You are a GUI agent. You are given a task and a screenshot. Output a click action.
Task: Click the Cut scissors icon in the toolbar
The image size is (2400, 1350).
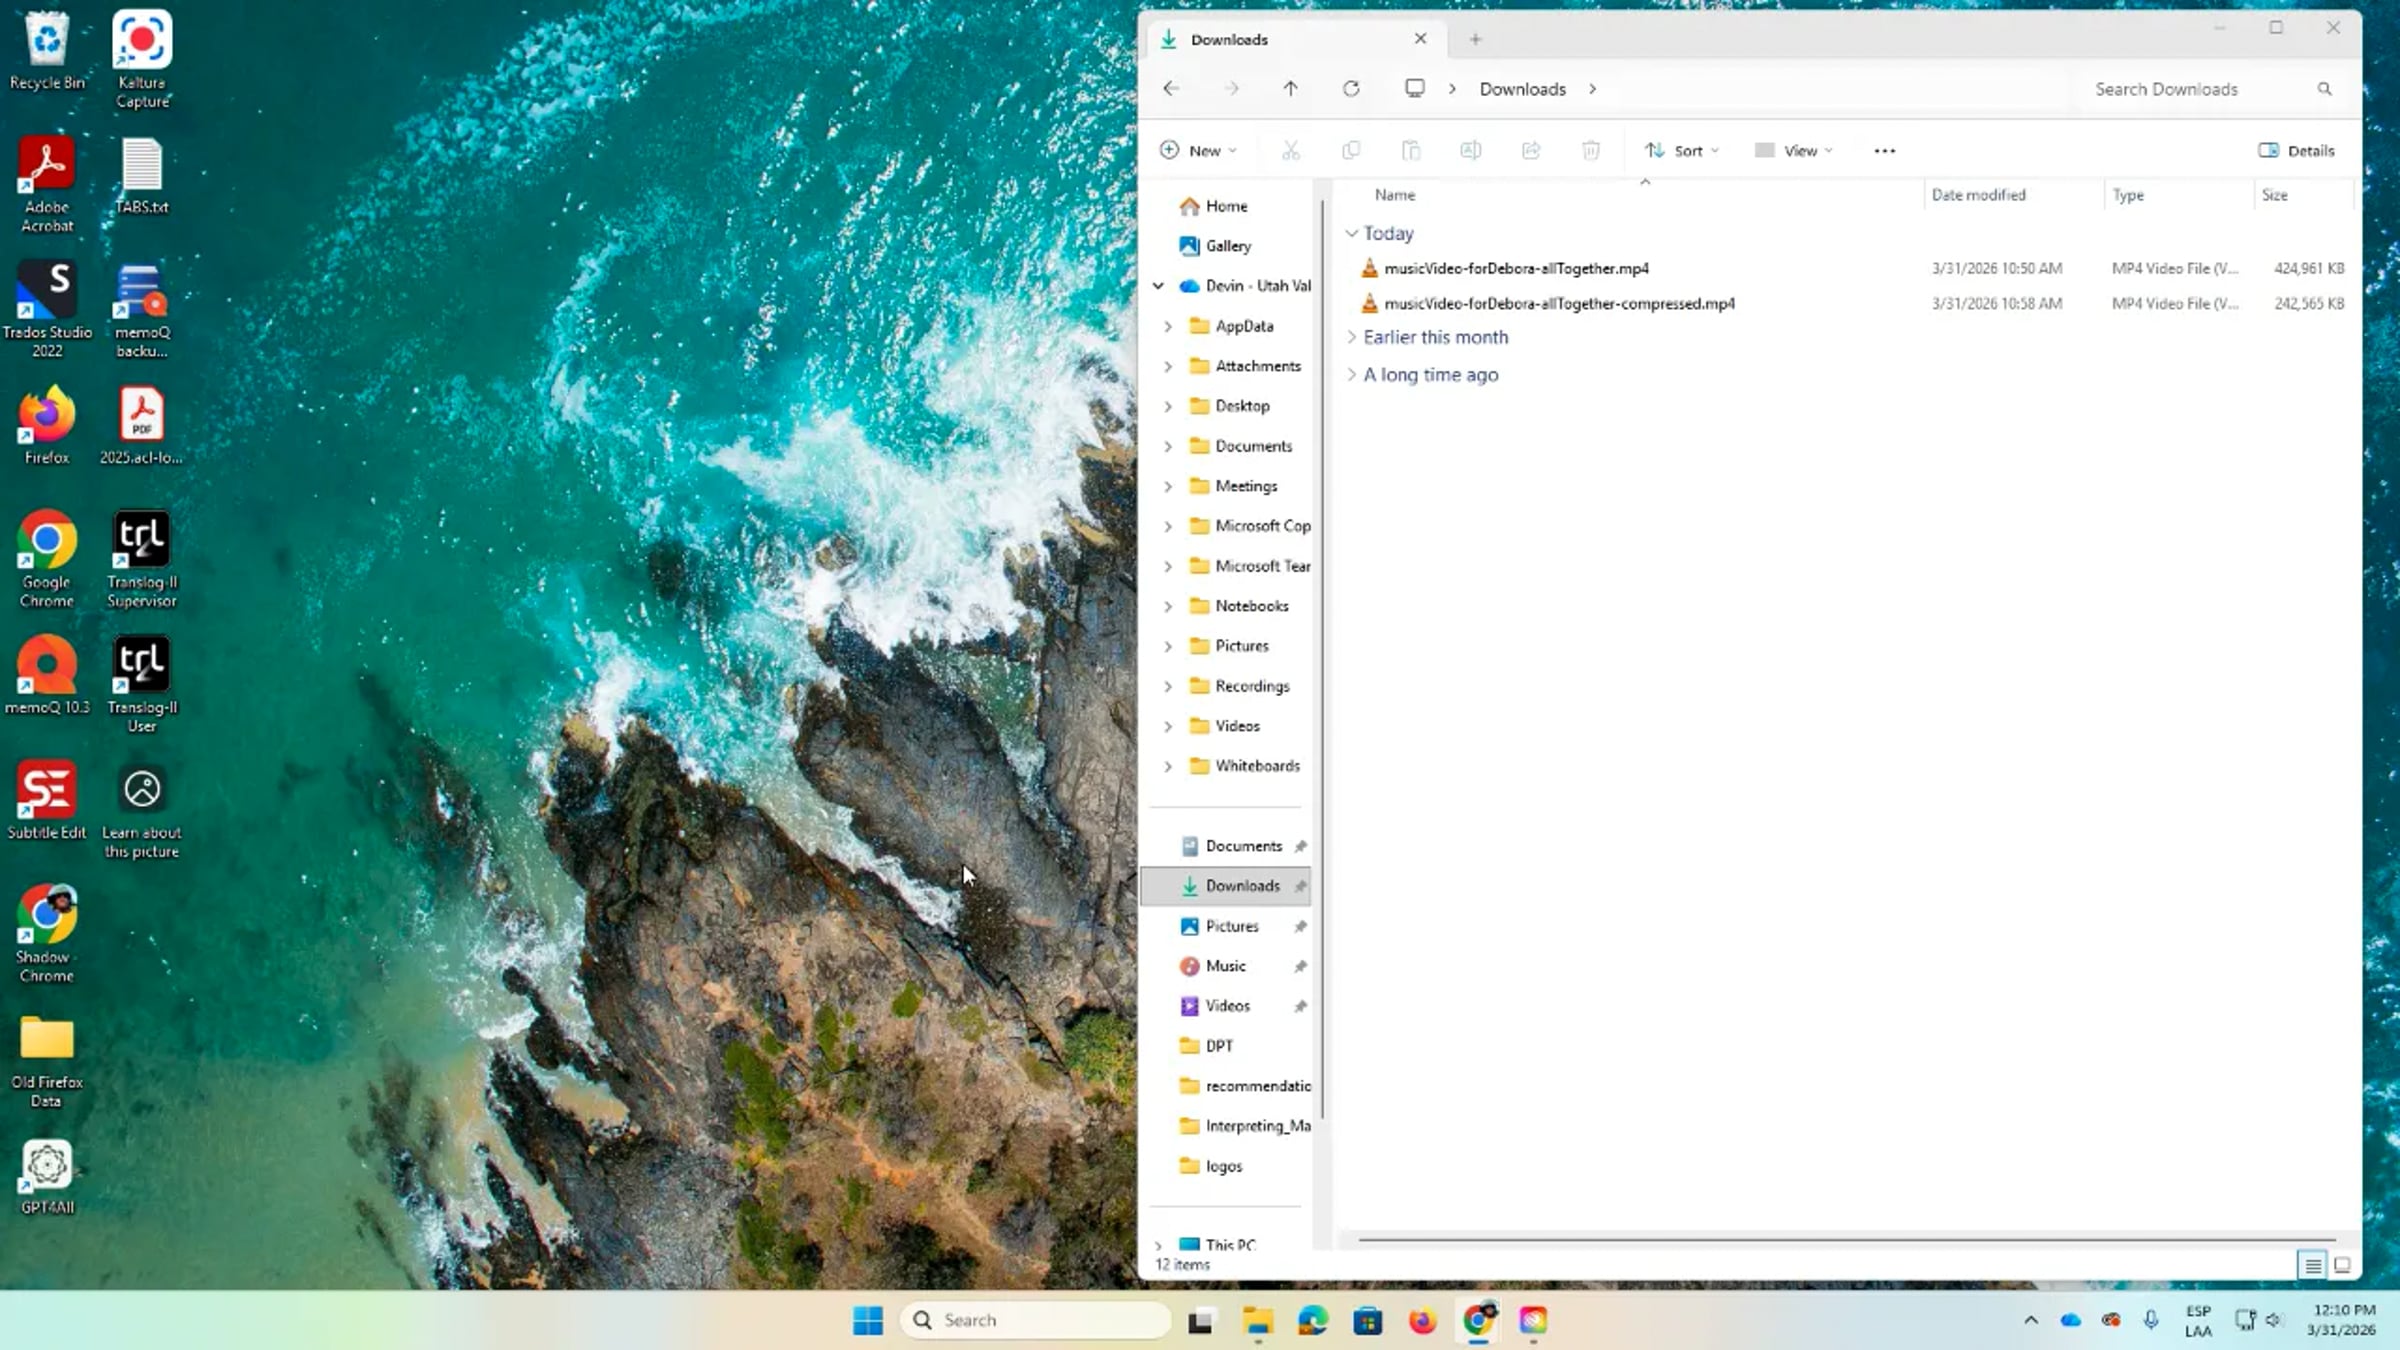[1291, 151]
